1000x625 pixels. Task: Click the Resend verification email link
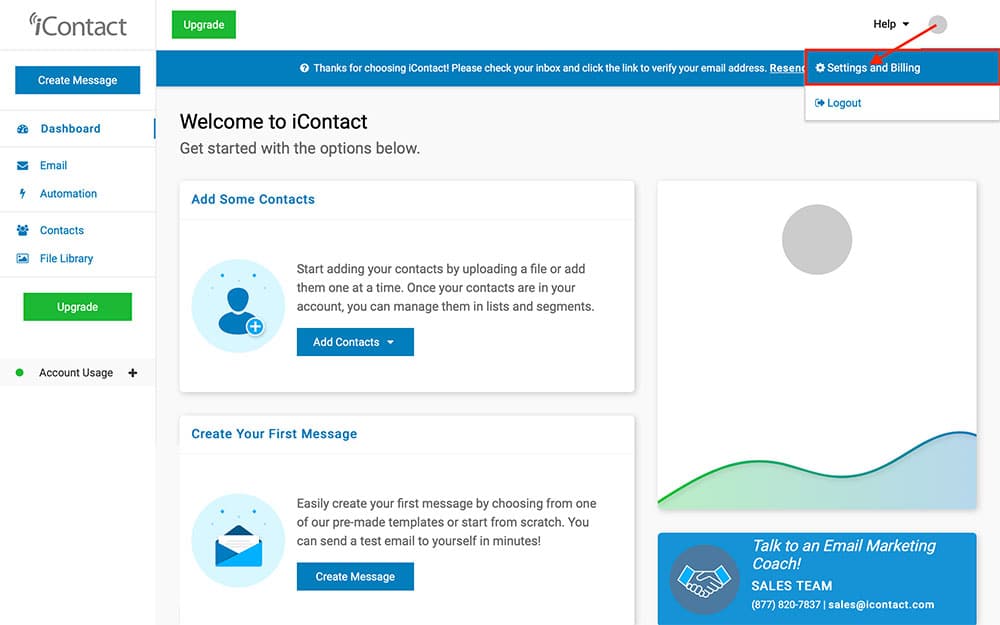coord(787,68)
